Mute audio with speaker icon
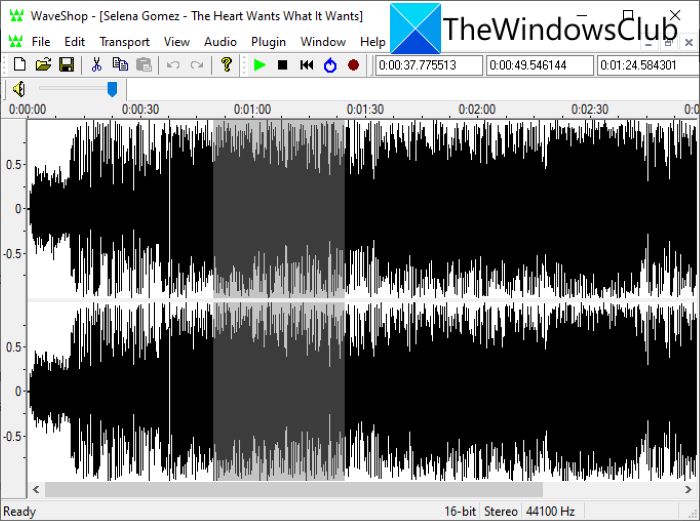This screenshot has height=521, width=700. pyautogui.click(x=20, y=89)
